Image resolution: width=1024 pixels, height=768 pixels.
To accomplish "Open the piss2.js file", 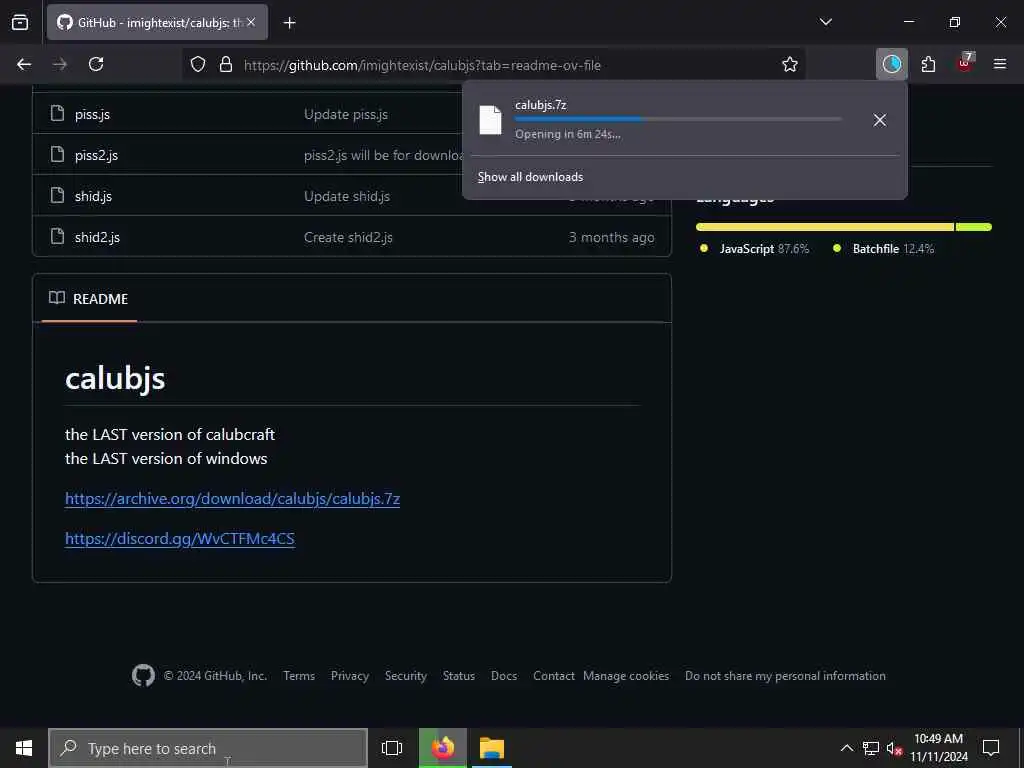I will (x=96, y=155).
